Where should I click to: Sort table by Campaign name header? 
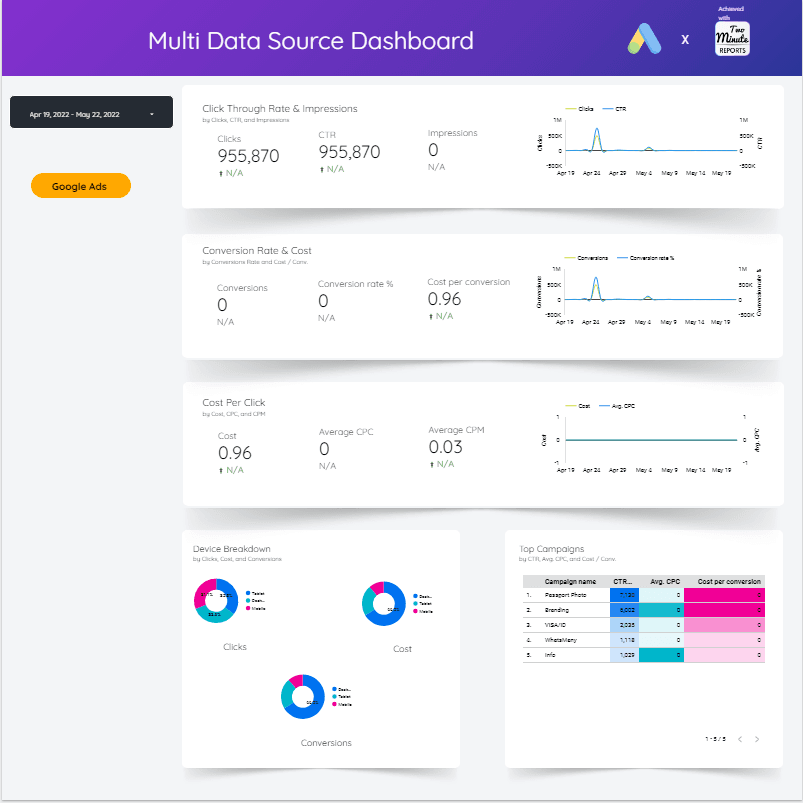click(570, 581)
